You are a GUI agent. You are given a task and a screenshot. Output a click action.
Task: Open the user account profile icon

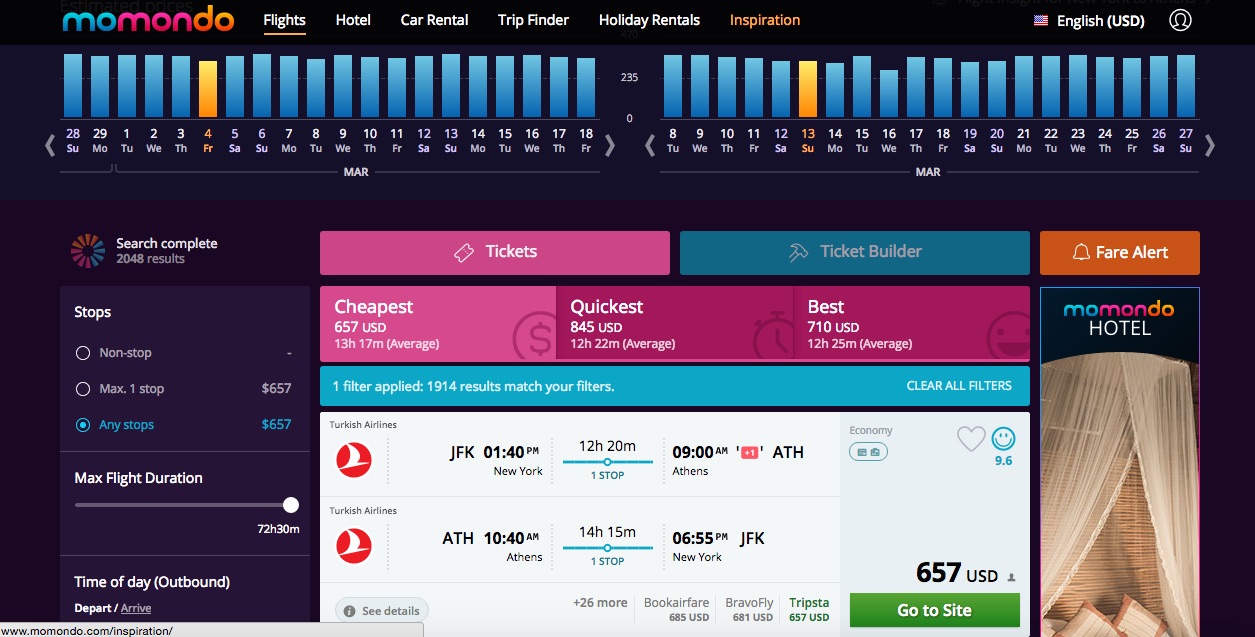coord(1180,20)
